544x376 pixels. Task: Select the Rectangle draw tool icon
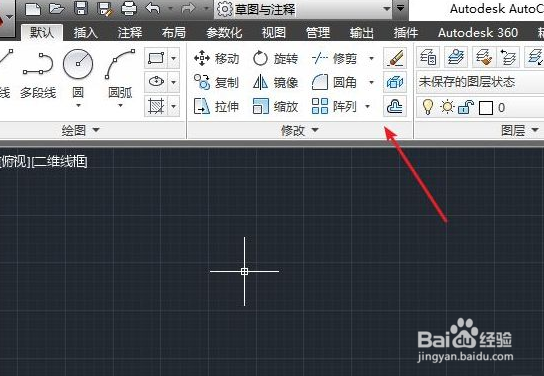[x=156, y=58]
